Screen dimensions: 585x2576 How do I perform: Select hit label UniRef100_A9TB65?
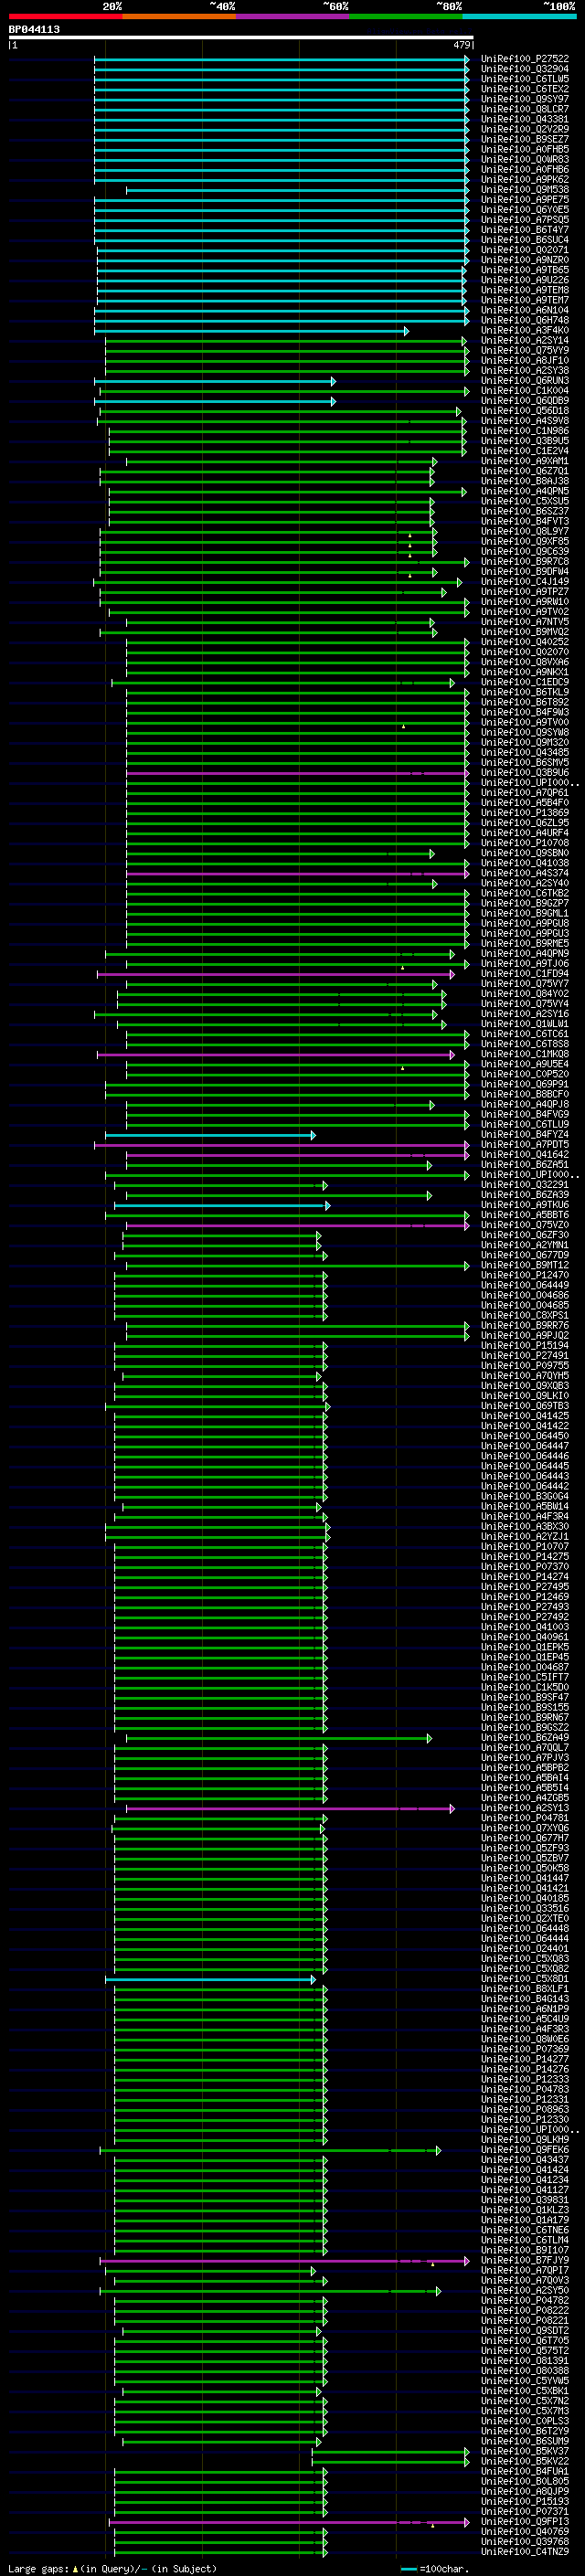[525, 270]
